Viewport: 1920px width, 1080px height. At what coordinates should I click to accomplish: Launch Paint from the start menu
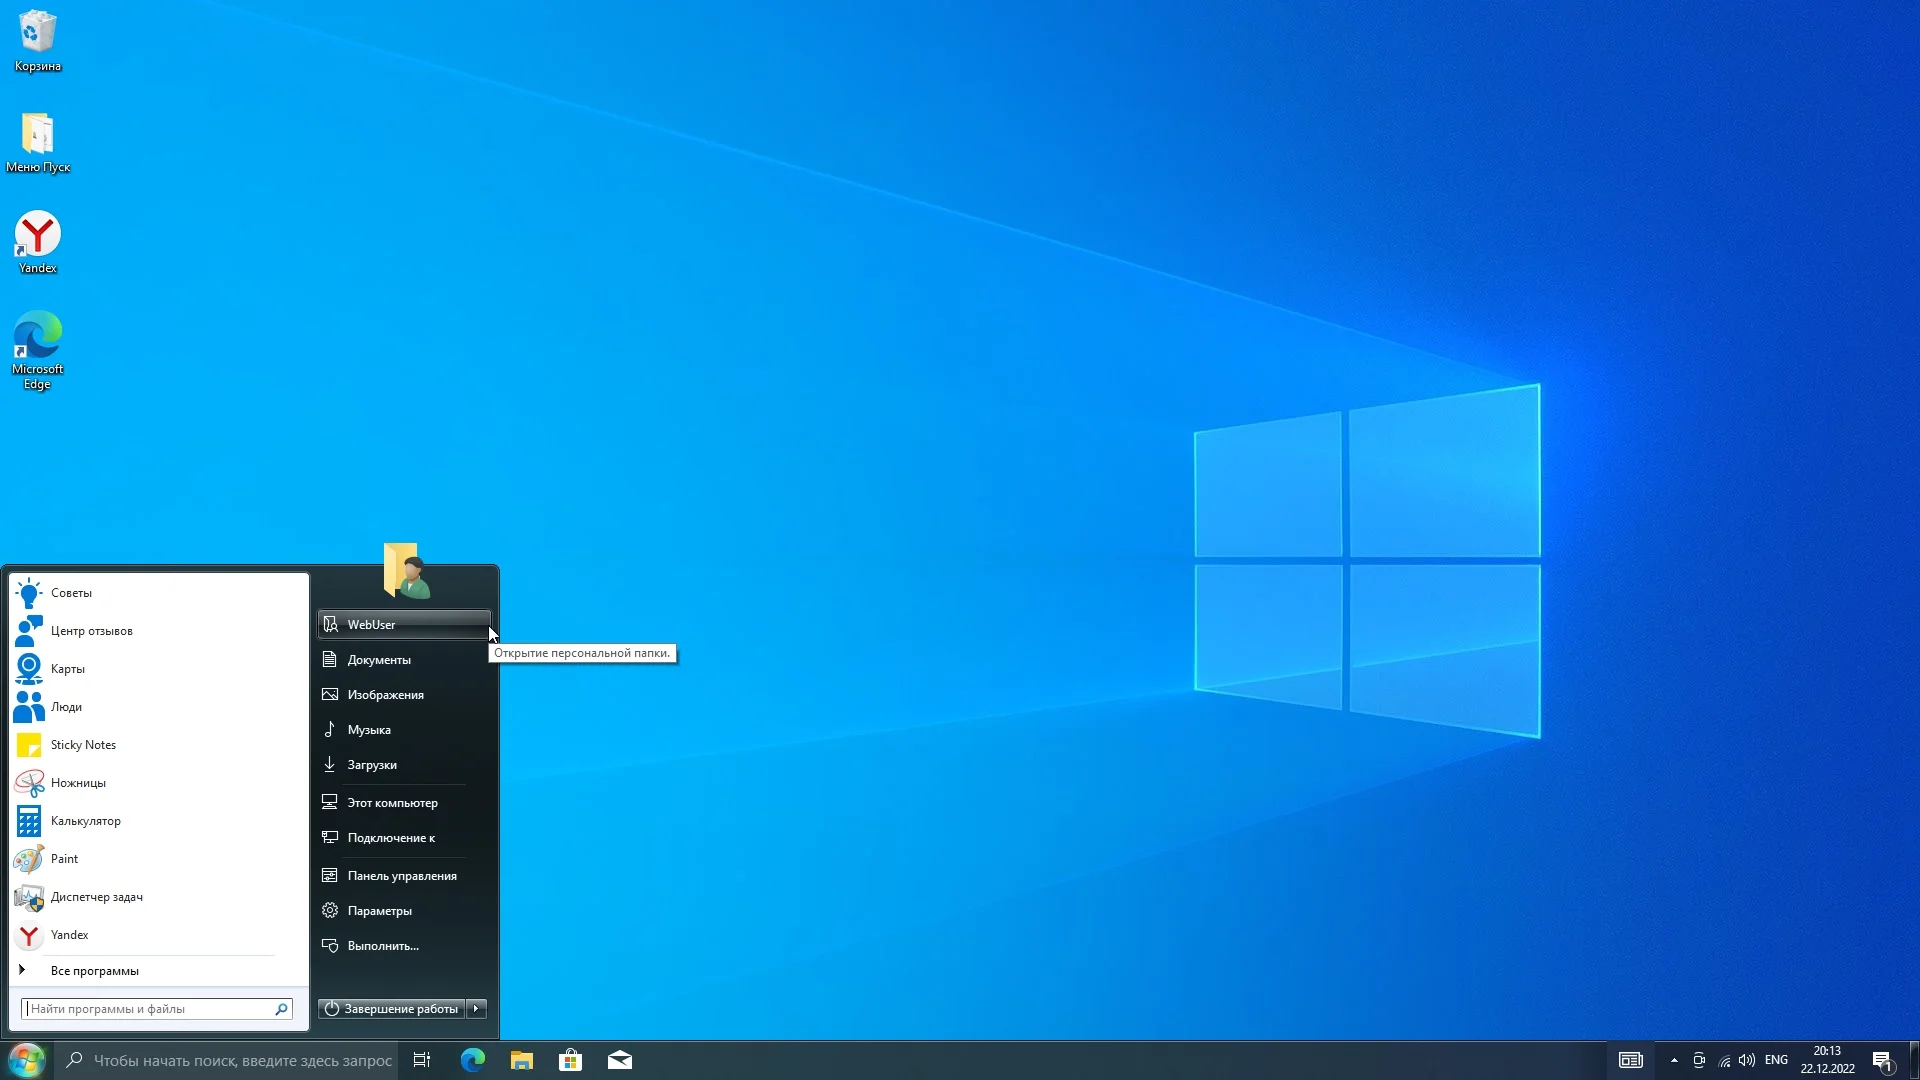(x=64, y=859)
